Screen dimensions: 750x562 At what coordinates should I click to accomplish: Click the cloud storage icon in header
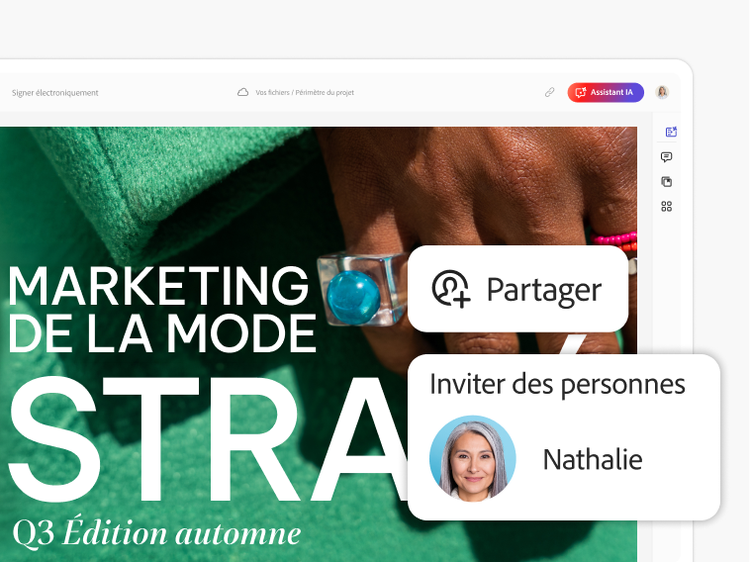coord(243,92)
